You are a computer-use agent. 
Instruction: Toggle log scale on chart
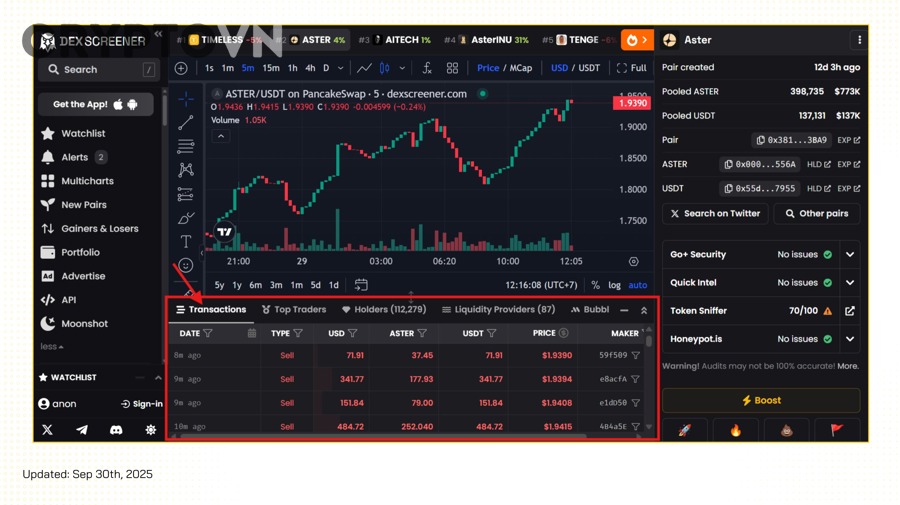[614, 285]
